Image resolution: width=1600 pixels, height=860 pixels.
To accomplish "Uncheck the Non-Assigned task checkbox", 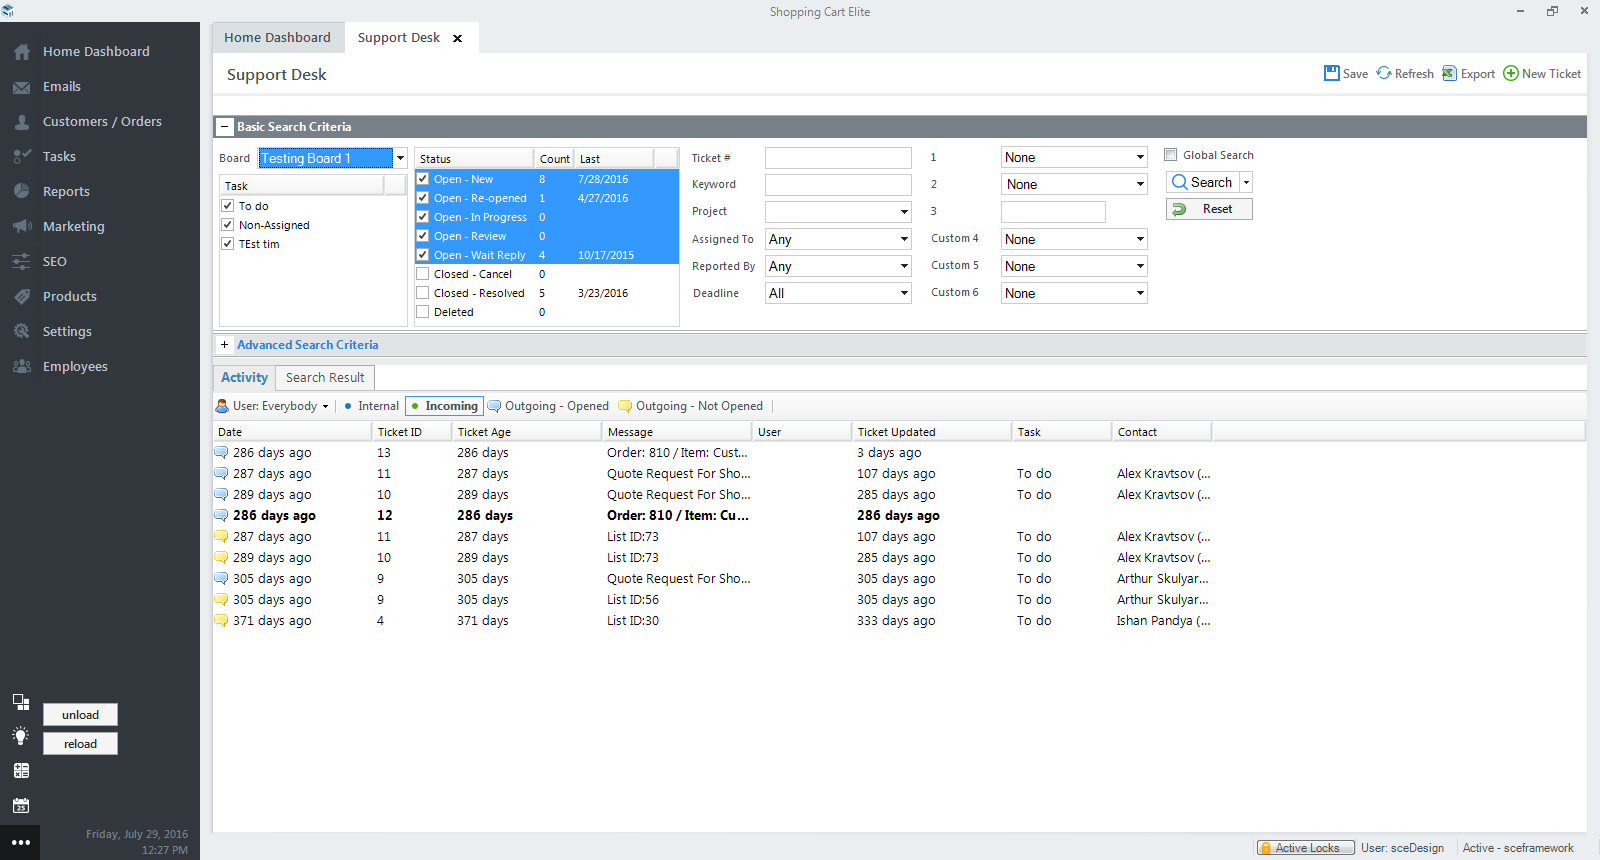I will pos(228,225).
